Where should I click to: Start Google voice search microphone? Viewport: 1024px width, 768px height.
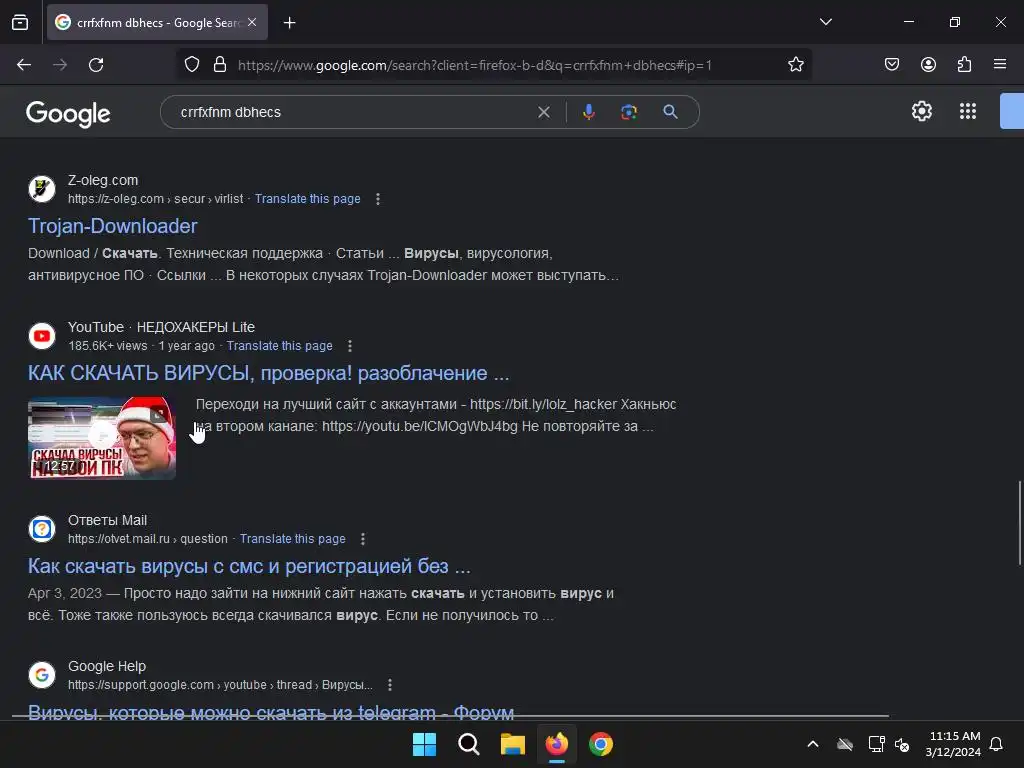pos(588,112)
